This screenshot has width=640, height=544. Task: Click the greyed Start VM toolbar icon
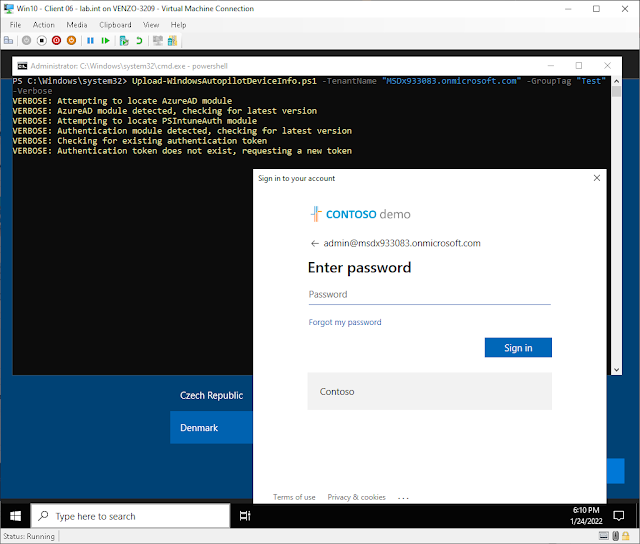point(27,40)
